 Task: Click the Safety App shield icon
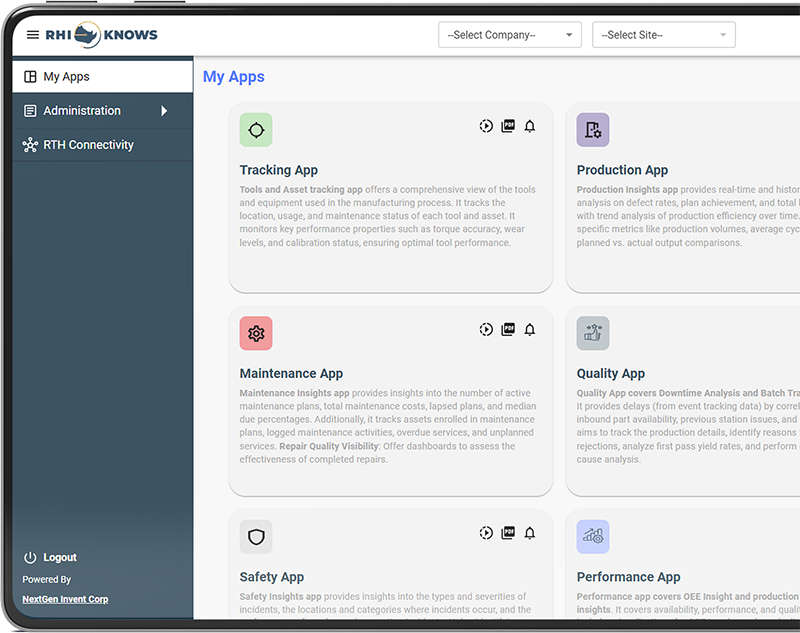pos(256,537)
